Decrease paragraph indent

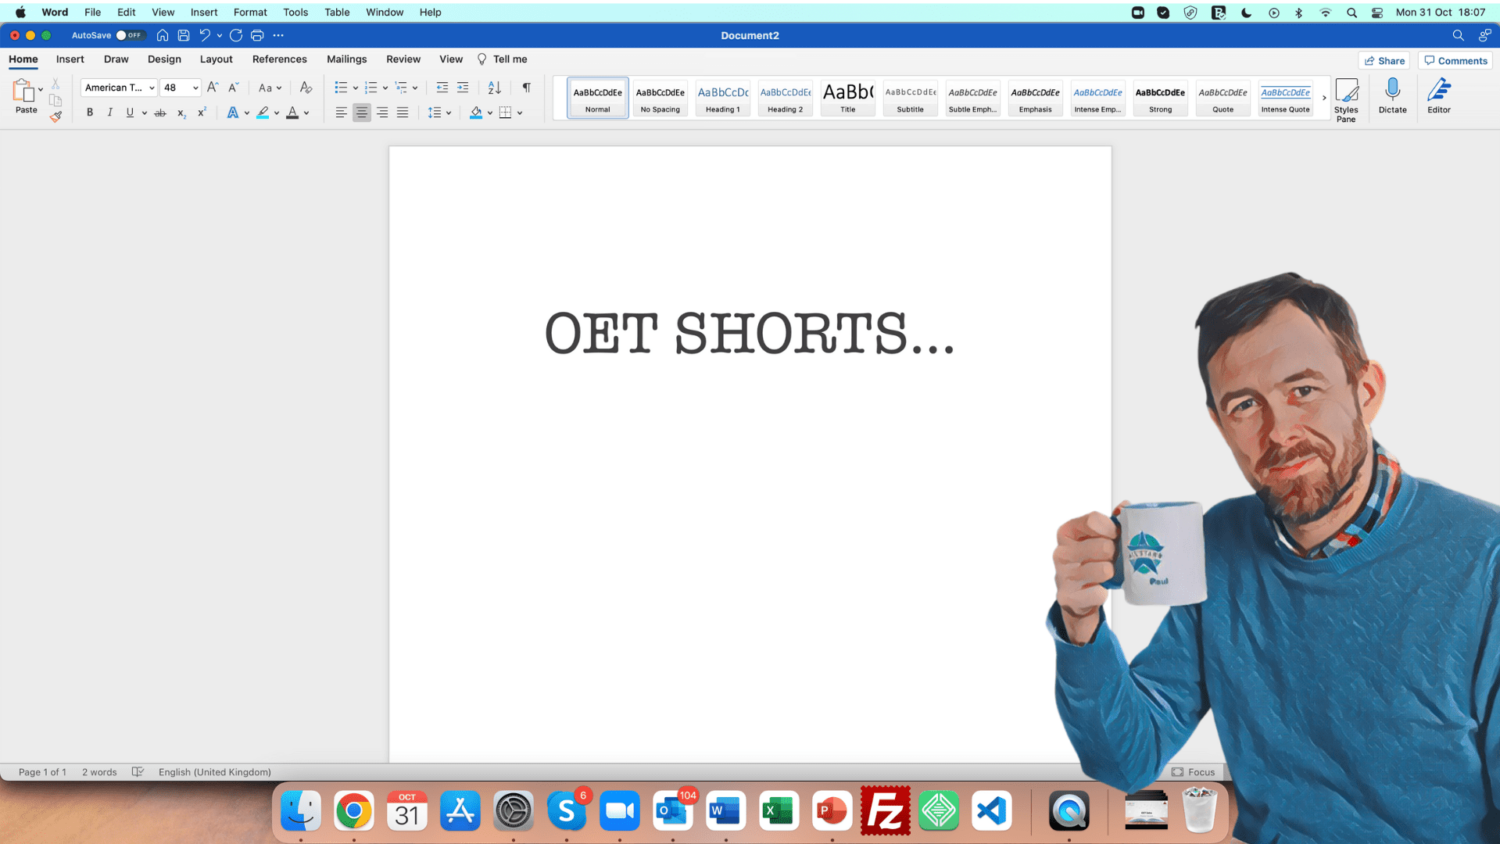(x=442, y=88)
